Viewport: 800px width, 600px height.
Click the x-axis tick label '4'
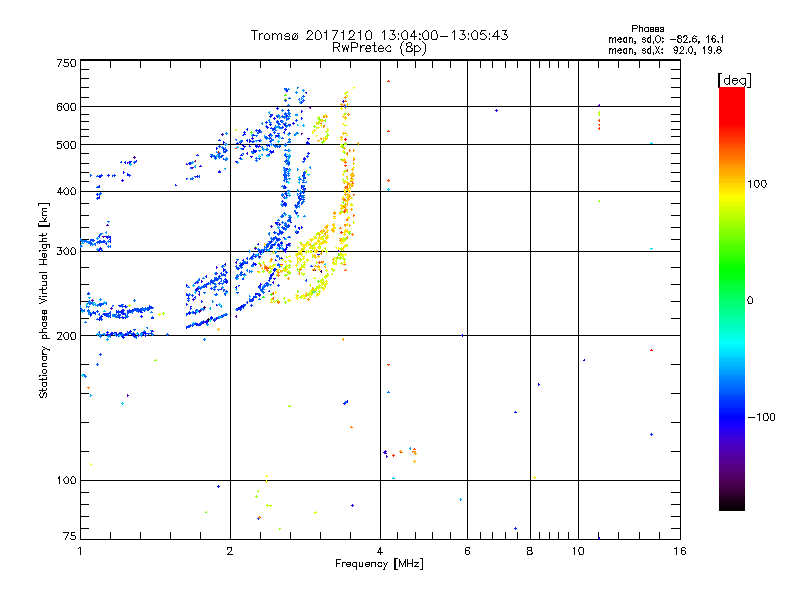click(x=380, y=551)
